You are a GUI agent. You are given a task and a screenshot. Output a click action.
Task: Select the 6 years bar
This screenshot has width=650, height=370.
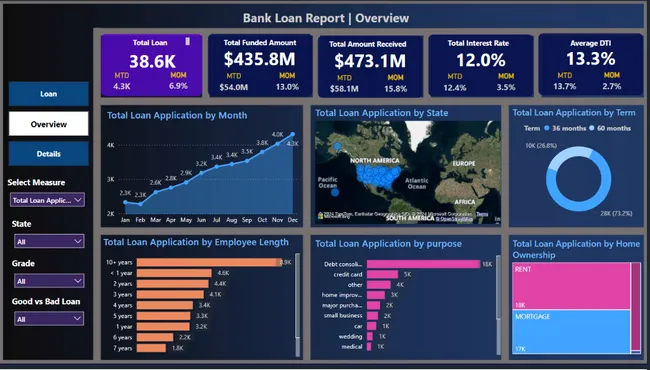pyautogui.click(x=155, y=337)
